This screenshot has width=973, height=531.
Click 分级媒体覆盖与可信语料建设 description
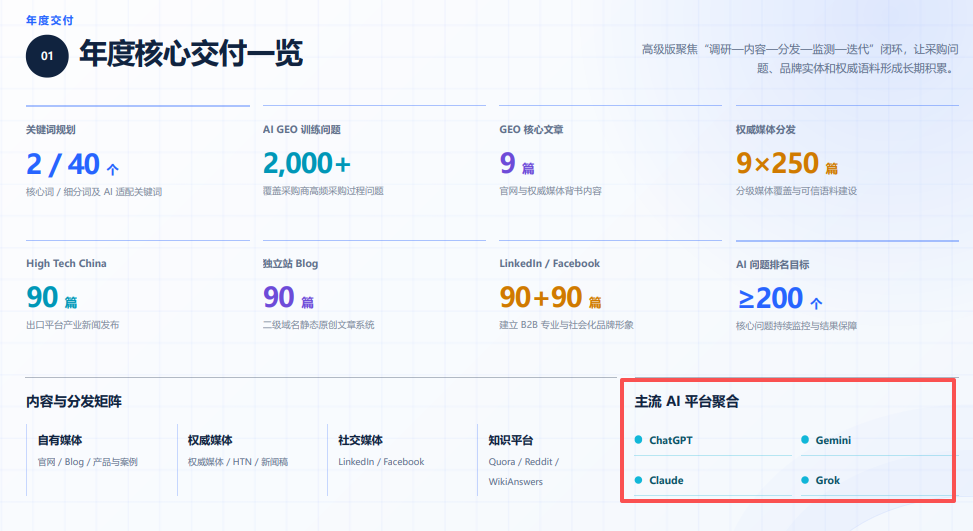tap(796, 191)
